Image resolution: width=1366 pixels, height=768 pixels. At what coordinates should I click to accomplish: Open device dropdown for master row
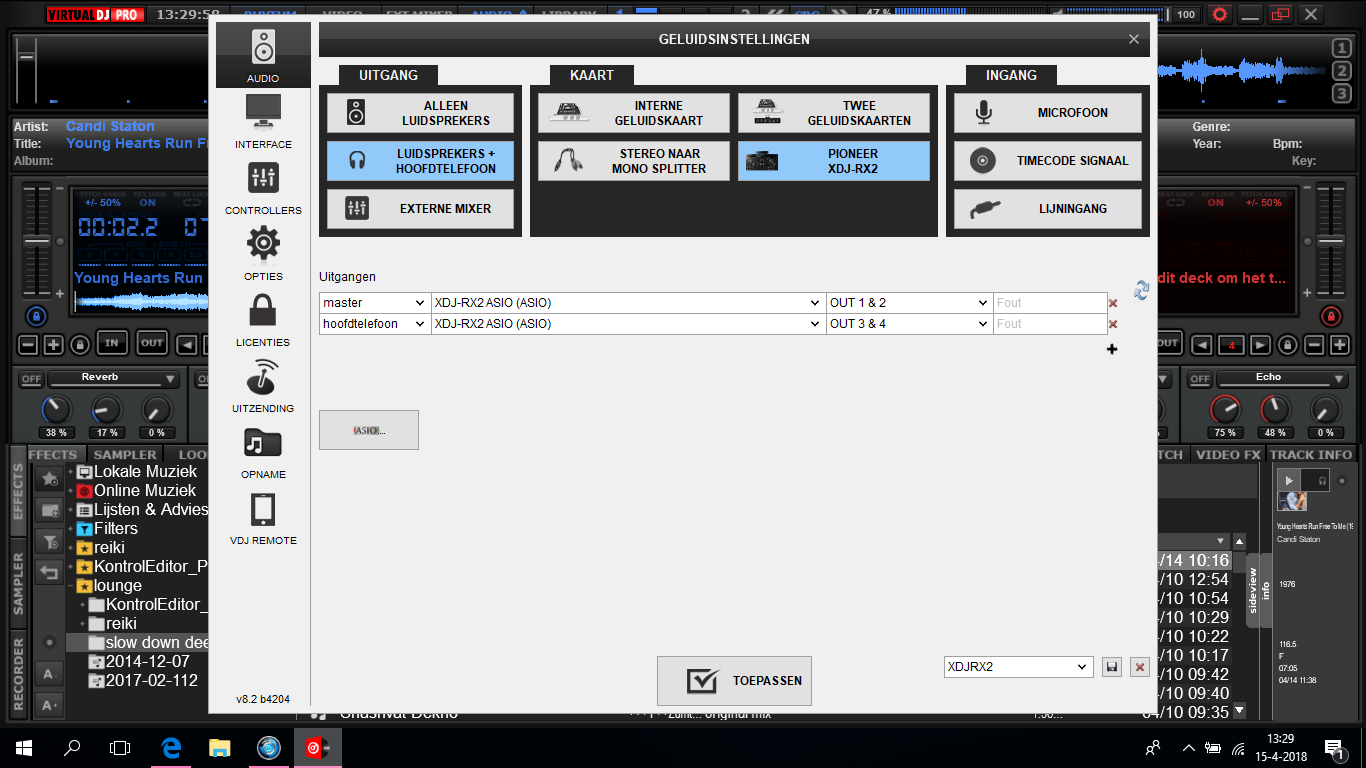[629, 303]
